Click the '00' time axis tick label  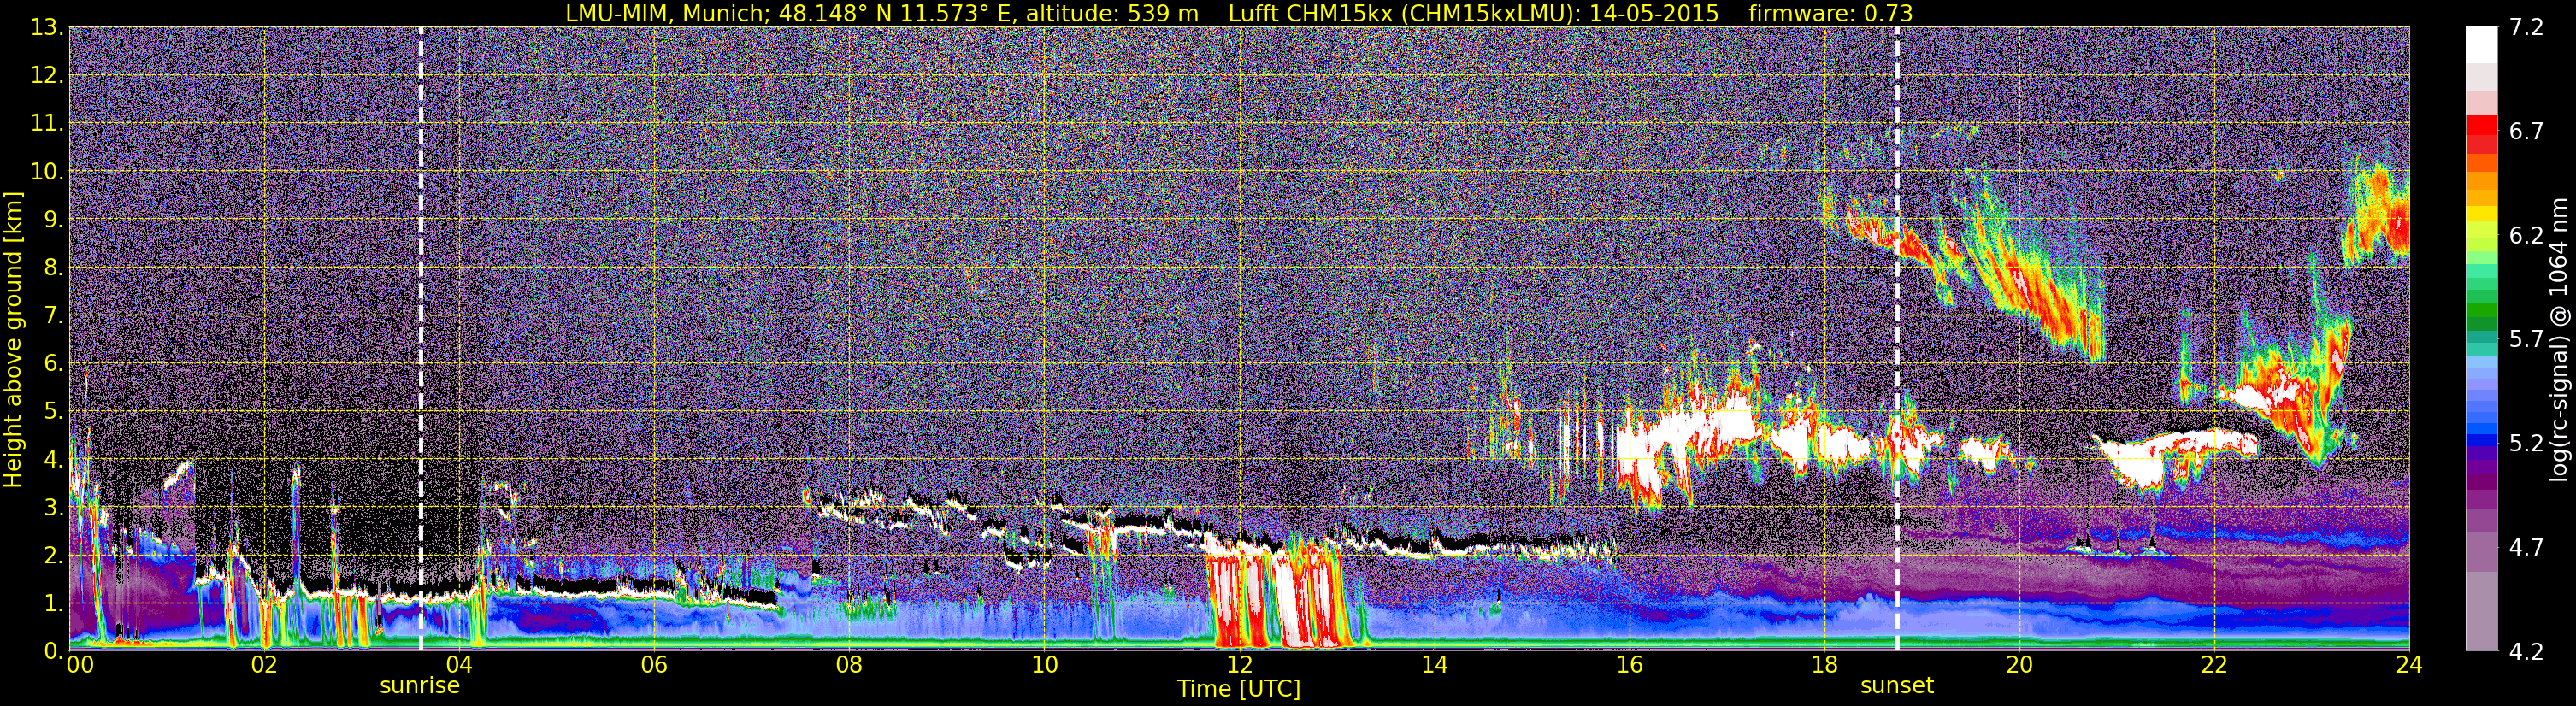(x=80, y=665)
